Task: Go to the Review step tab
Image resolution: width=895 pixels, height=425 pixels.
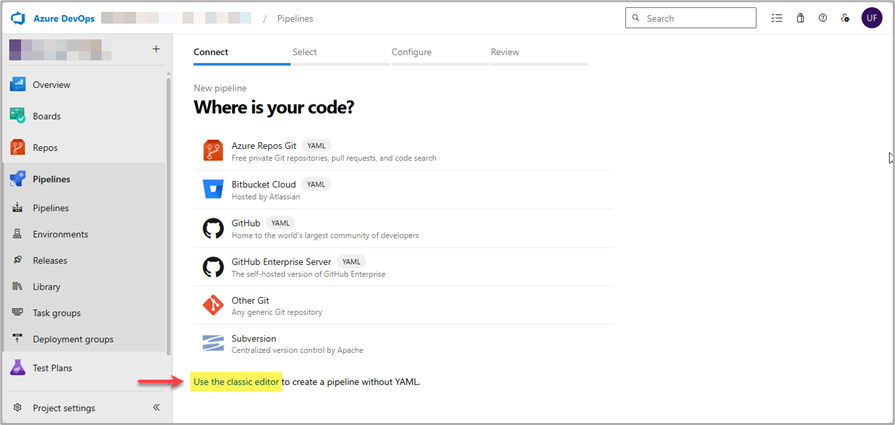Action: [505, 52]
